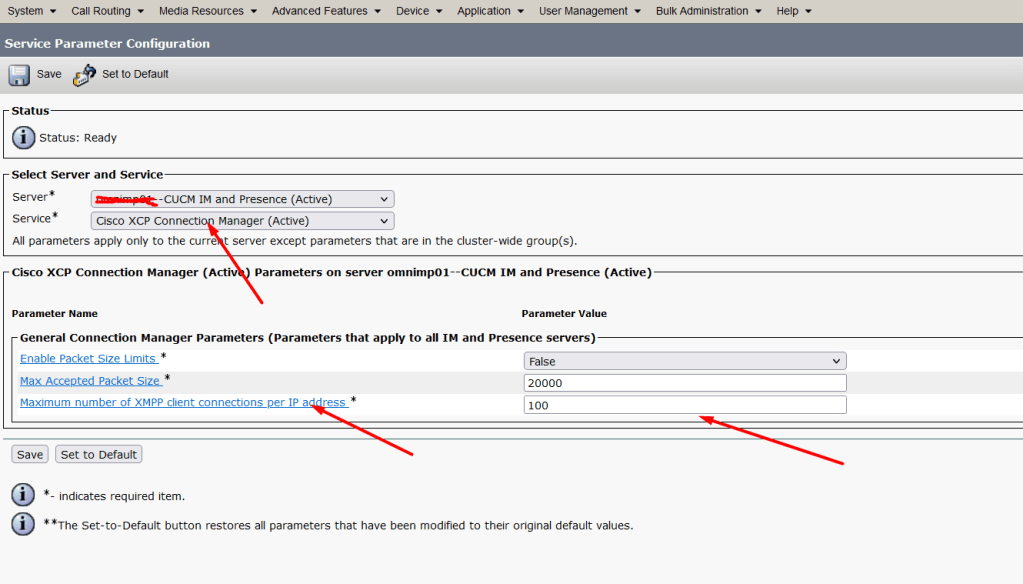The width and height of the screenshot is (1023, 584).
Task: Open Max Accepted Packet Size parameter link
Action: point(90,381)
